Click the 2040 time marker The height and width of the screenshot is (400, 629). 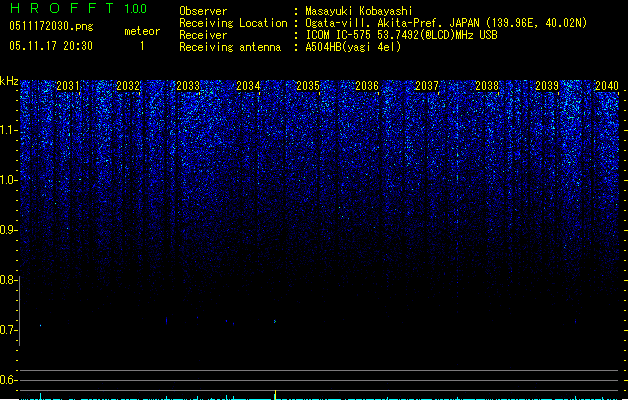(x=607, y=86)
